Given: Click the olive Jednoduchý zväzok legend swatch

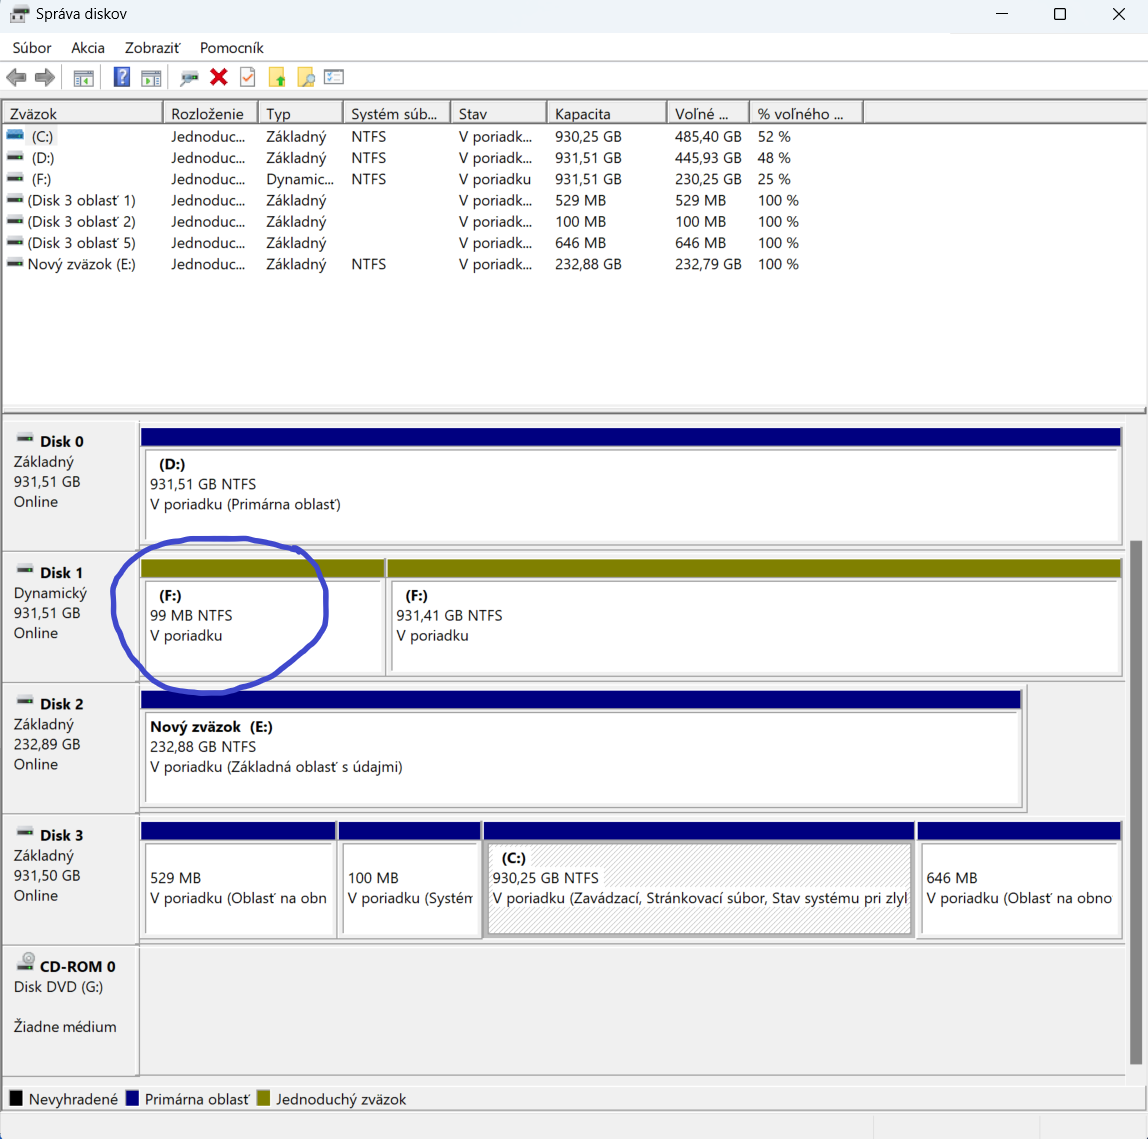Looking at the screenshot, I should coord(264,1098).
